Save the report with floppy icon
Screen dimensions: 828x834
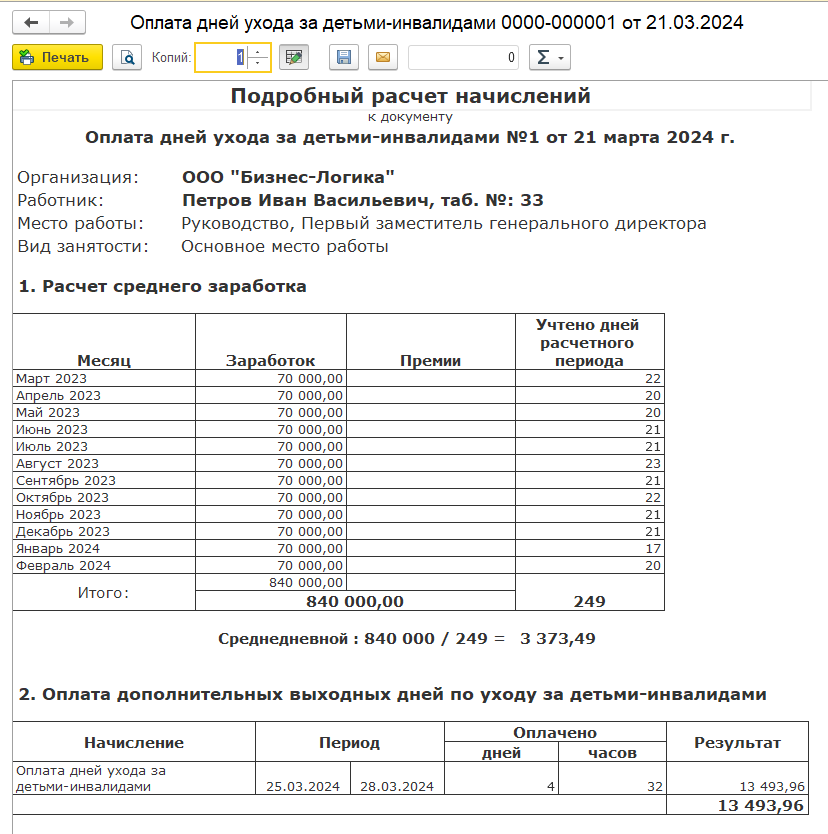[x=344, y=57]
